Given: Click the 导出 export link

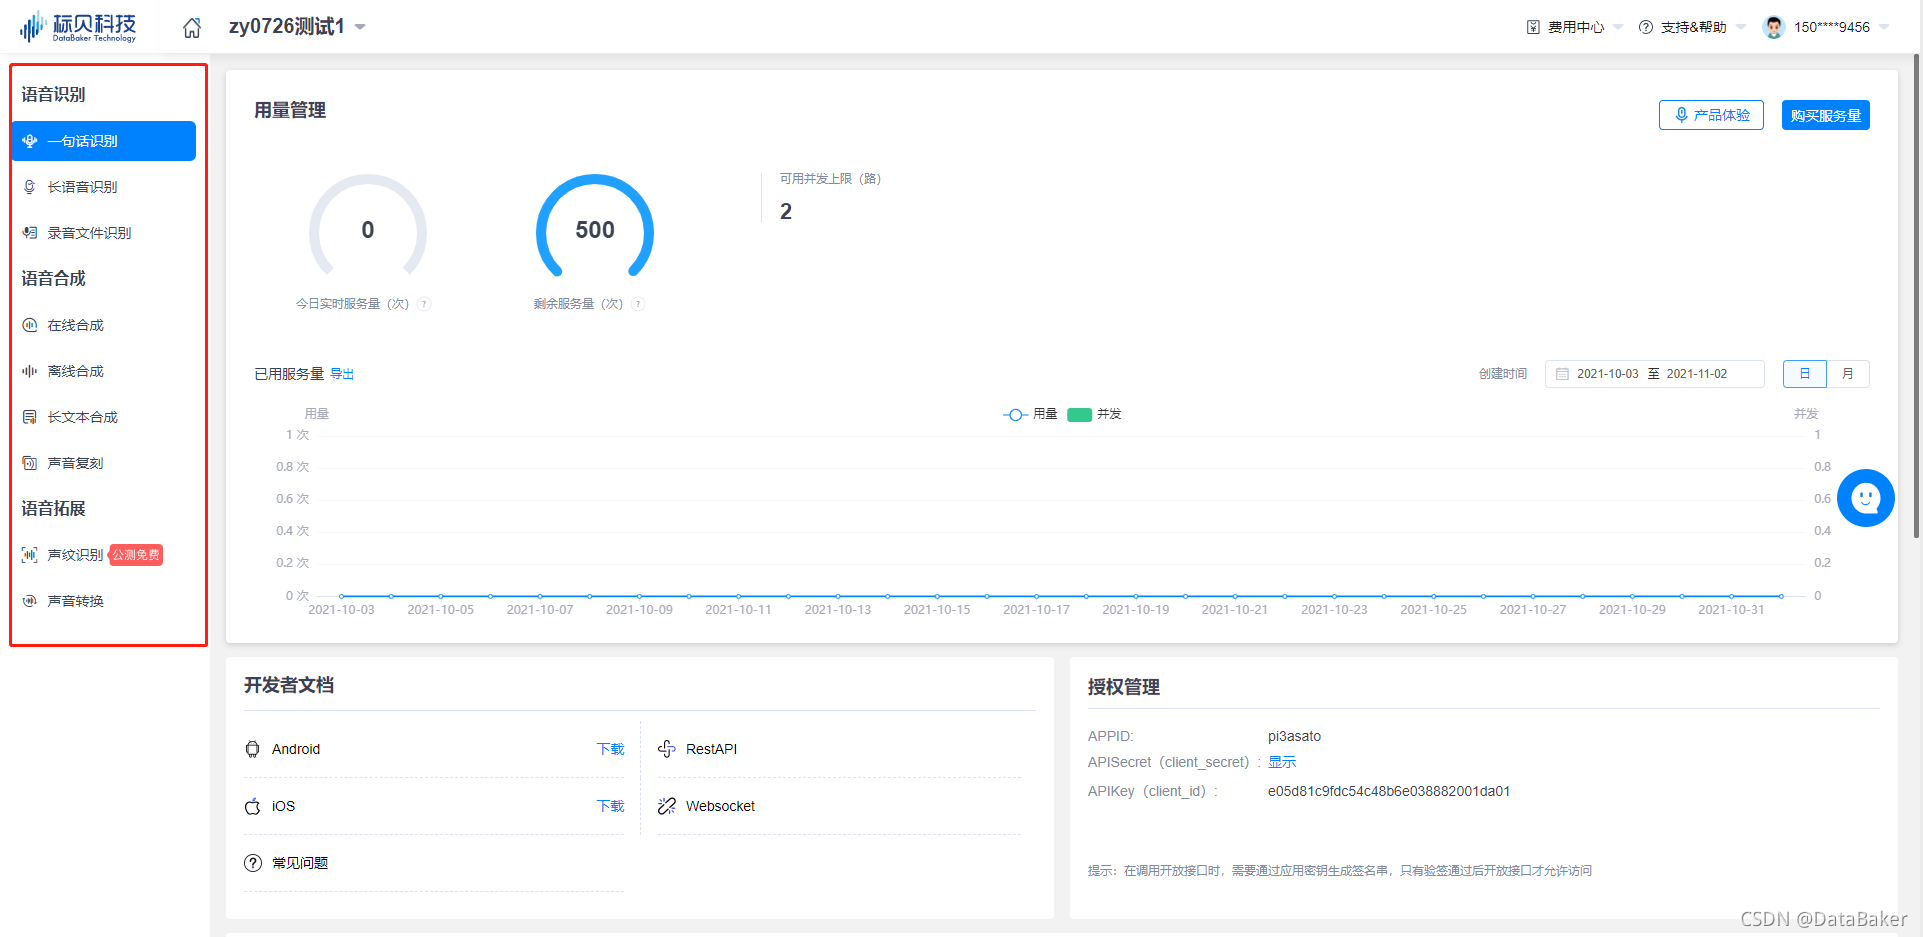Looking at the screenshot, I should click(x=342, y=374).
